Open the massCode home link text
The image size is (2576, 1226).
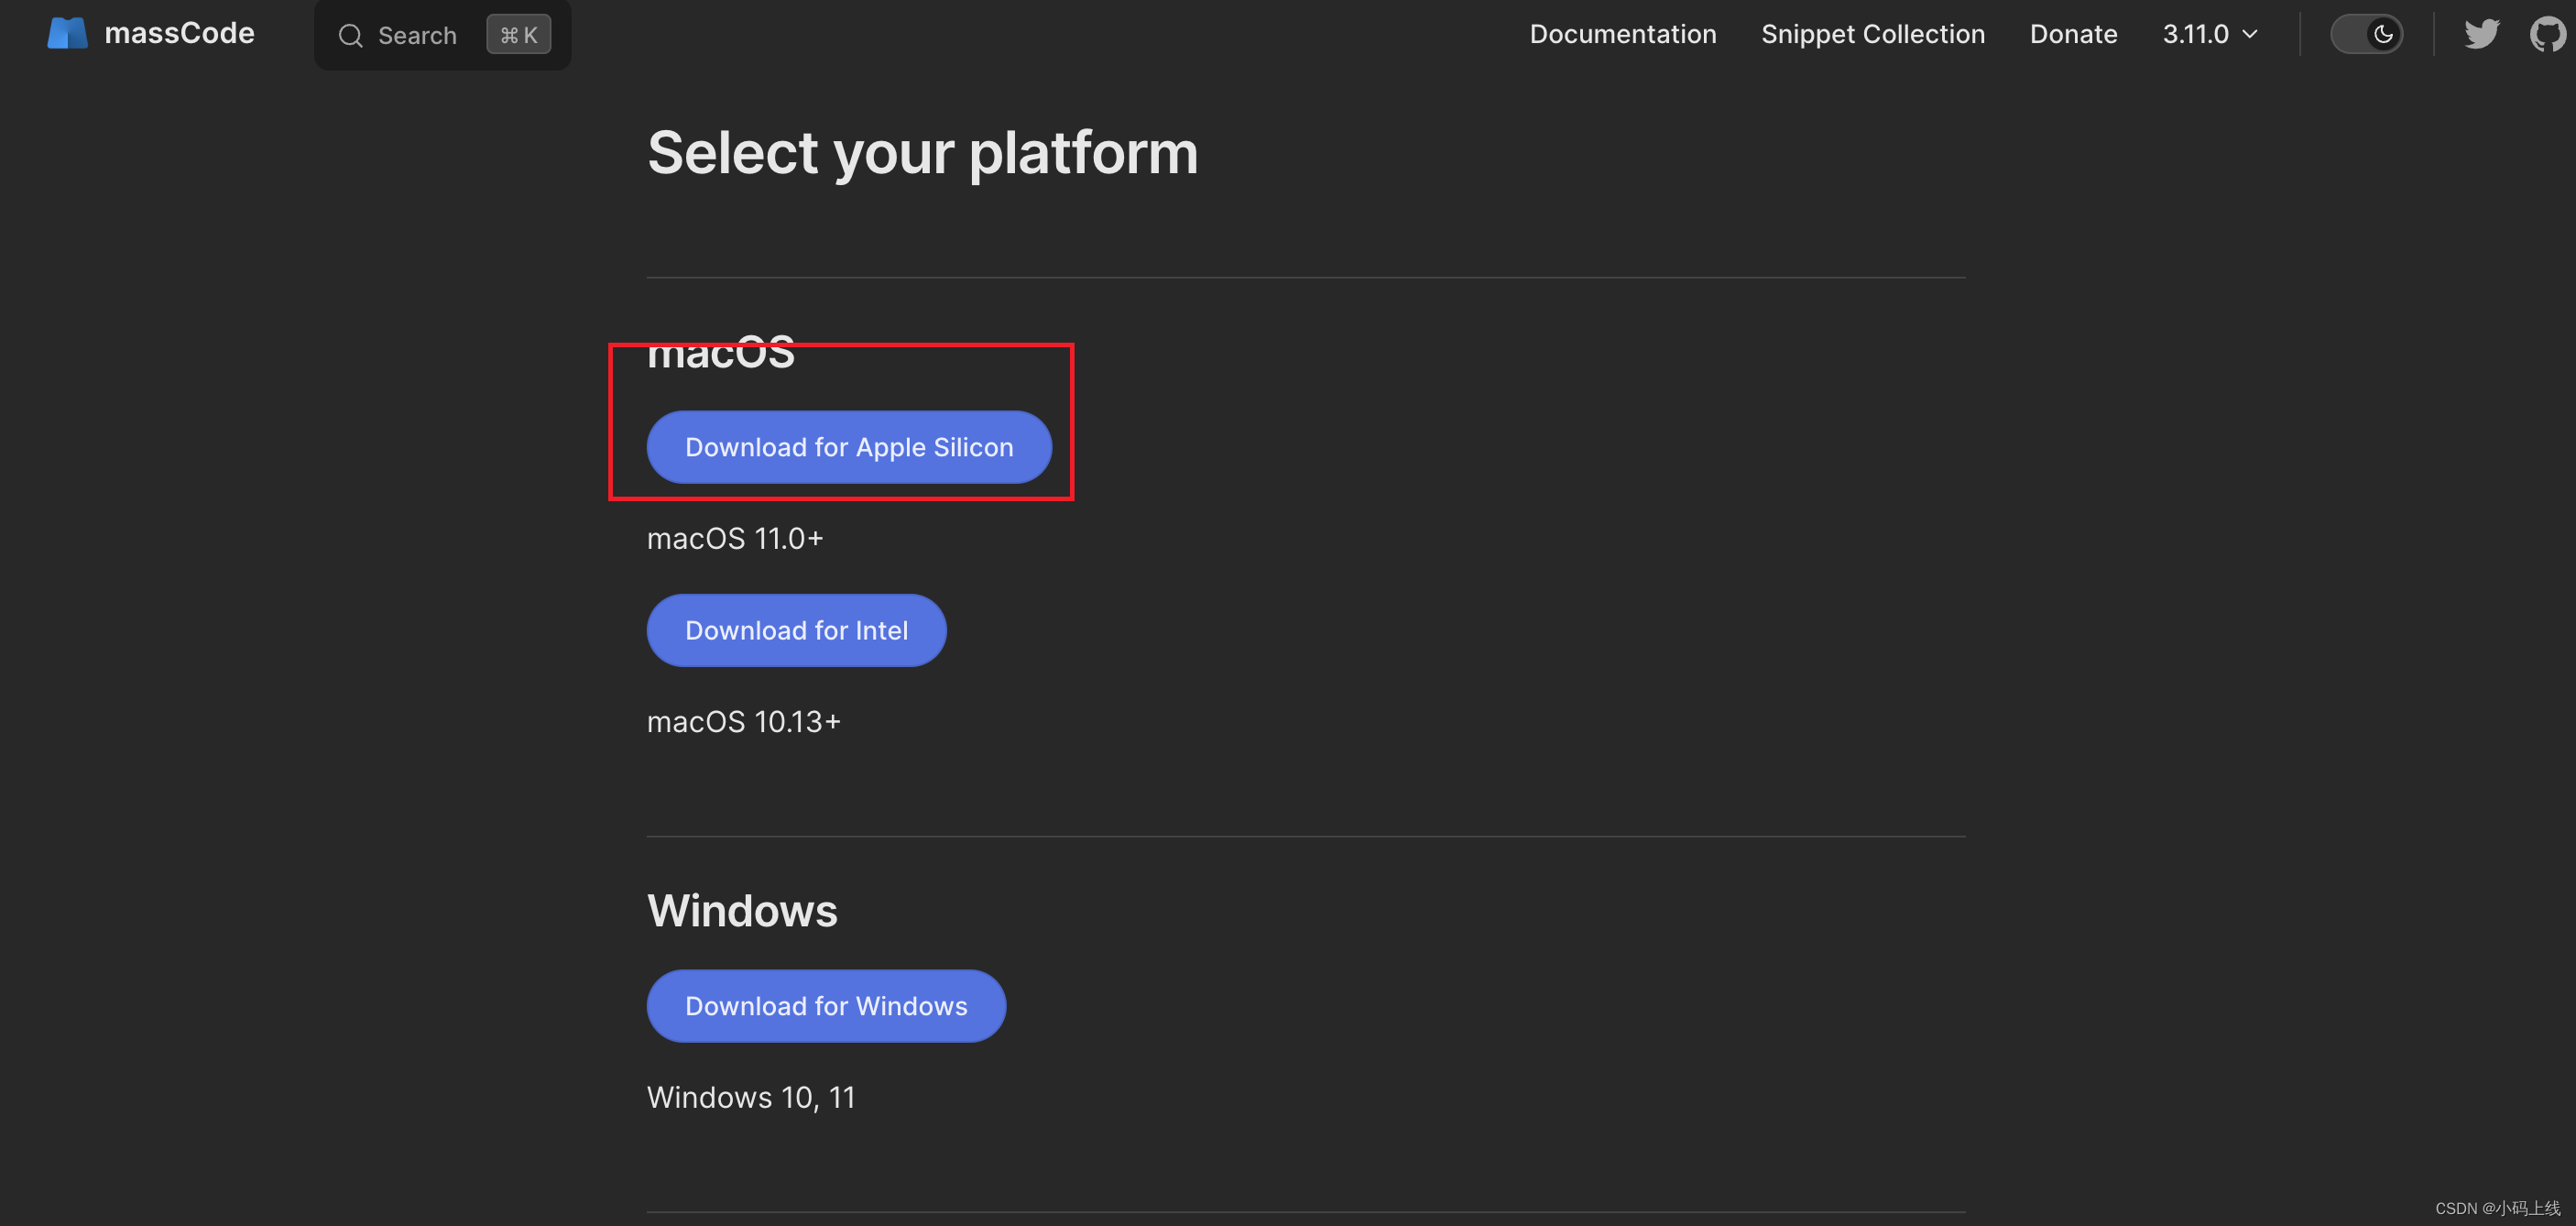(179, 34)
